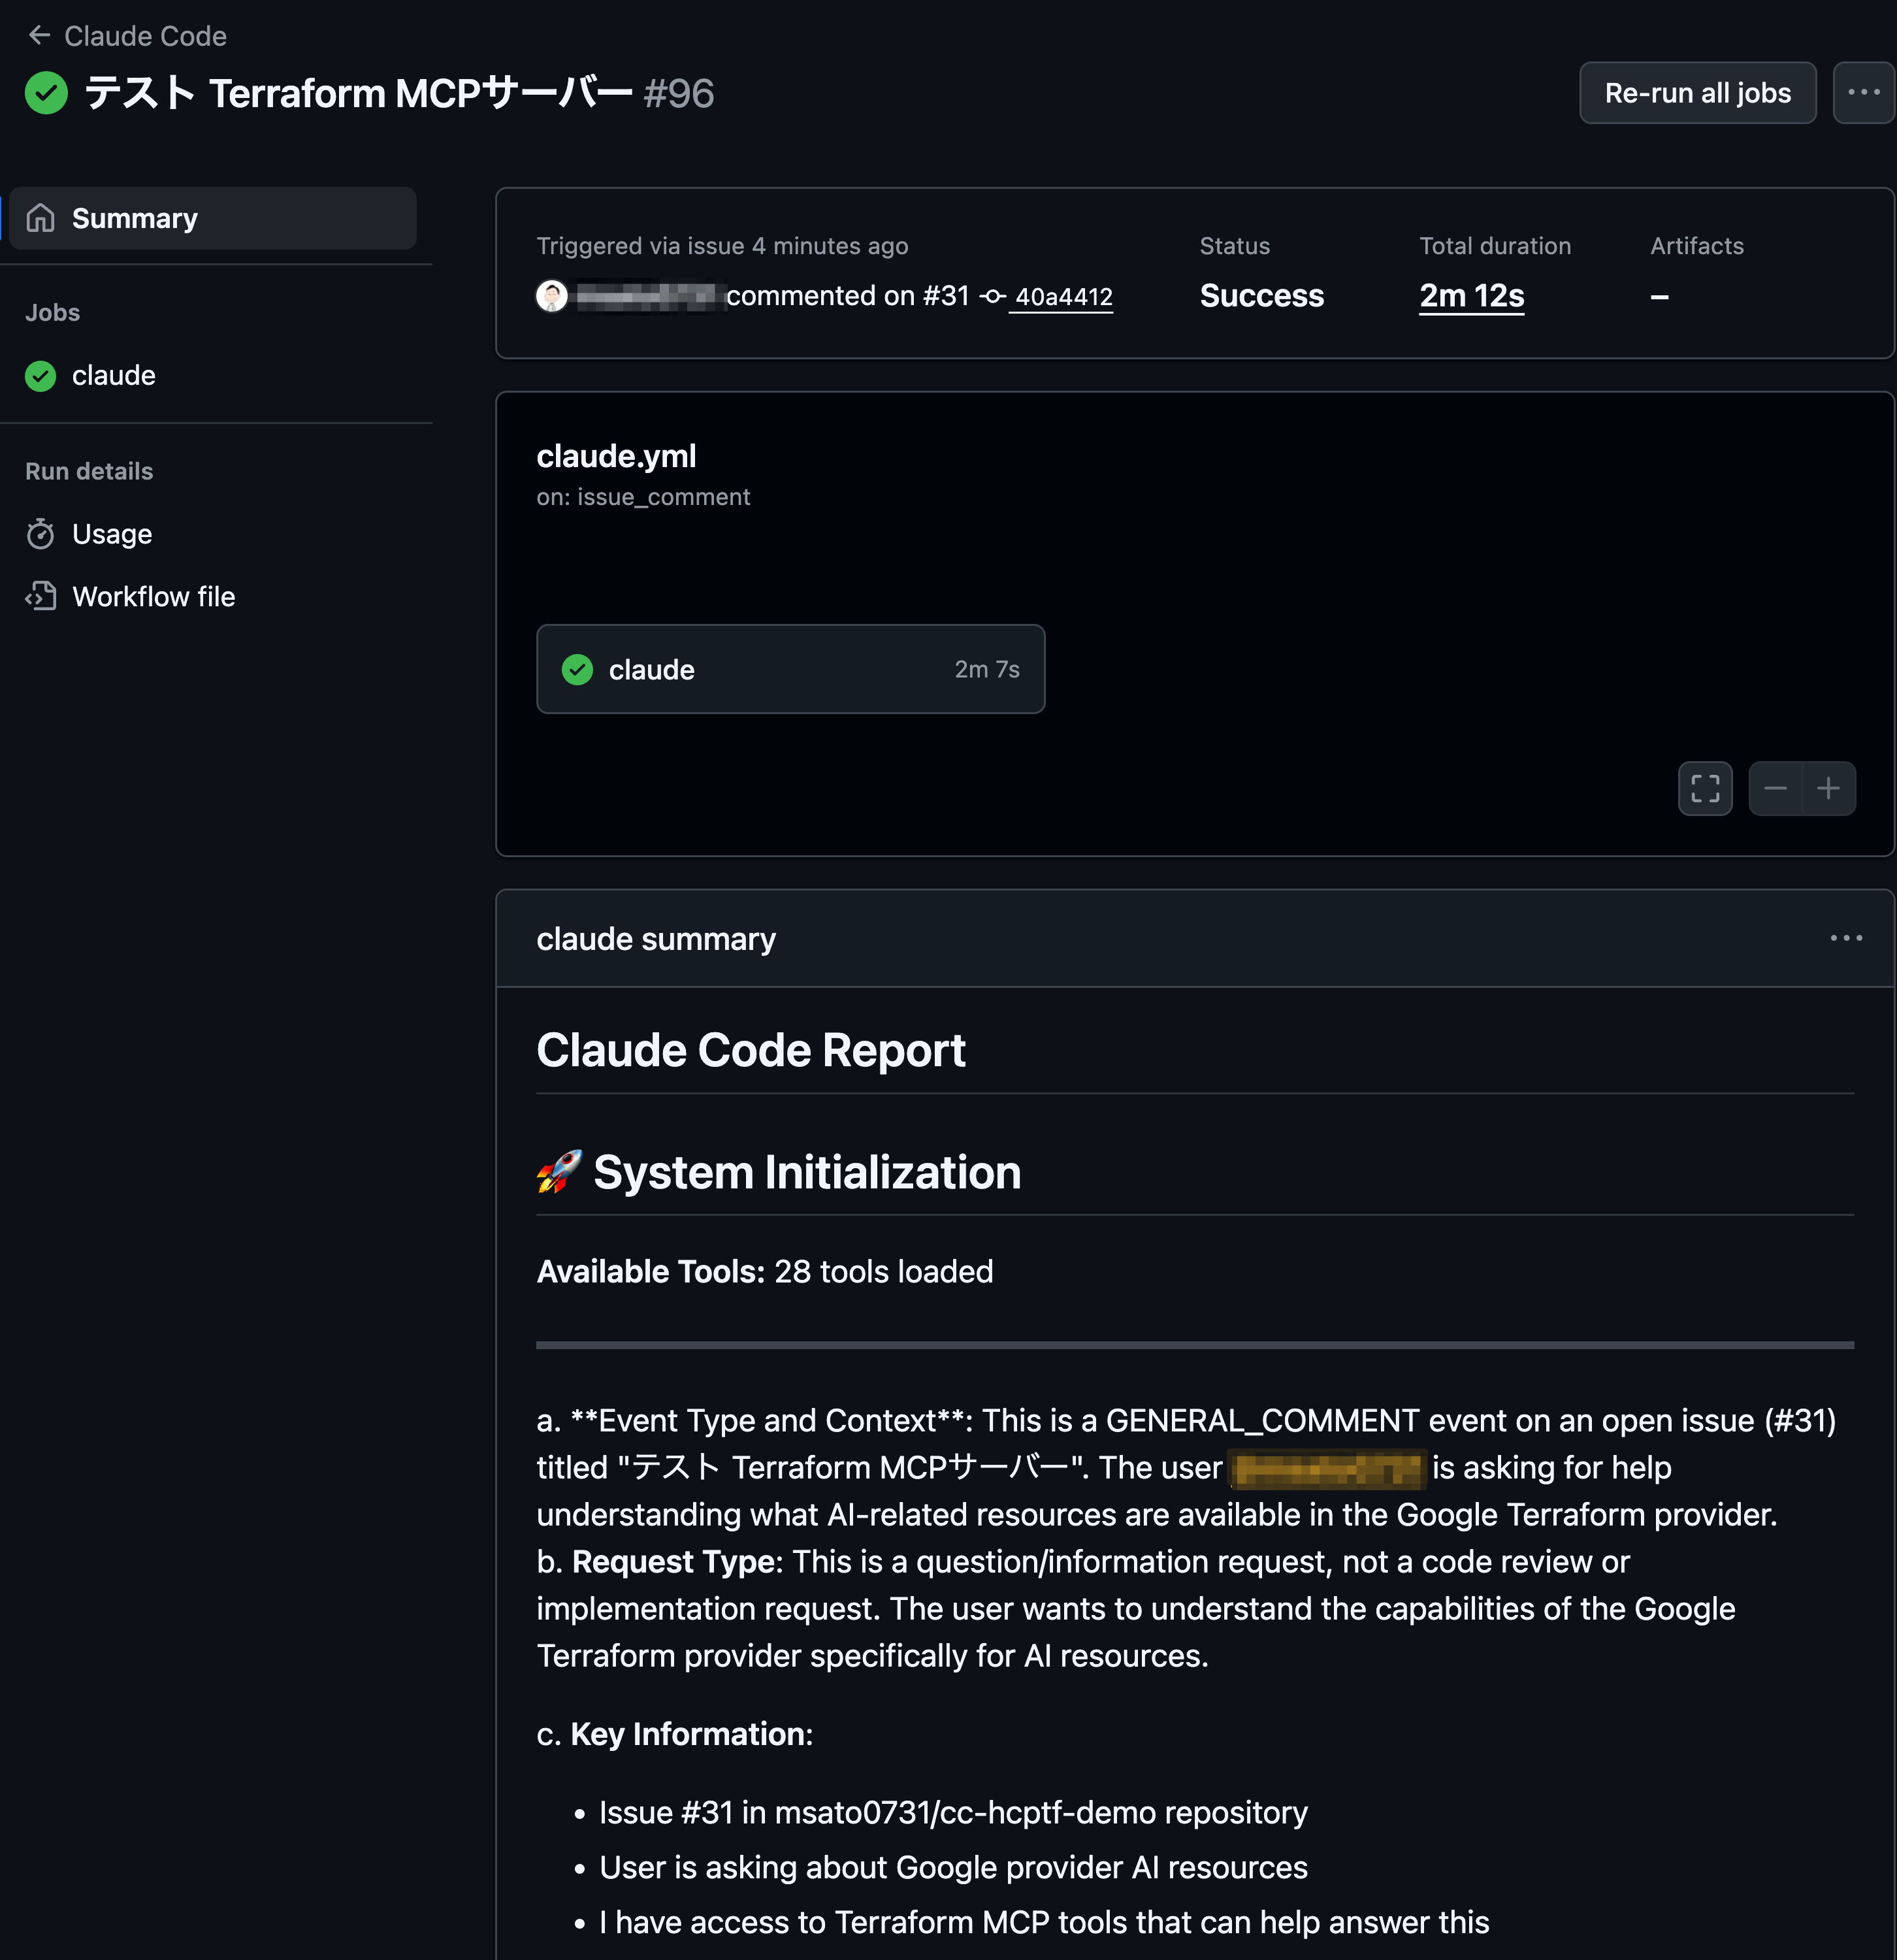This screenshot has width=1897, height=1960.
Task: Zoom in on the workflow graph
Action: (1829, 788)
